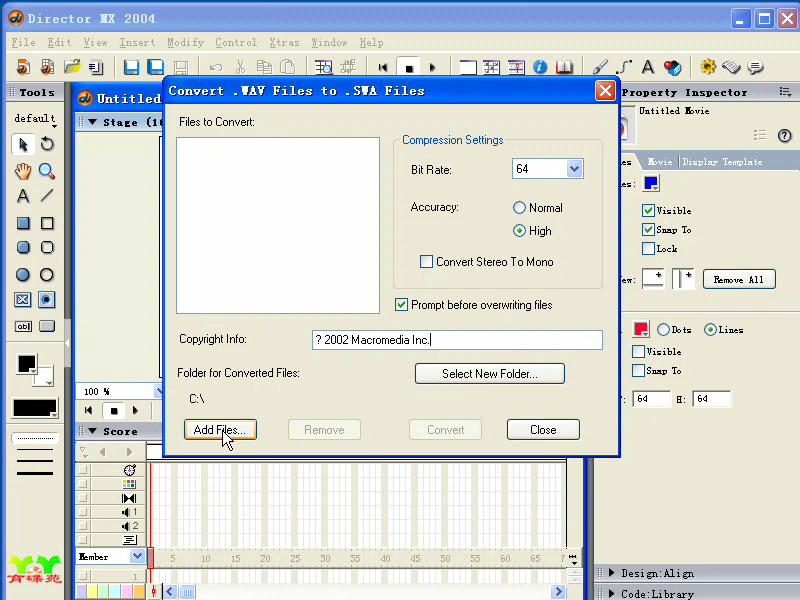800x600 pixels.
Task: Open Cast Member Properties info icon
Action: 540,67
